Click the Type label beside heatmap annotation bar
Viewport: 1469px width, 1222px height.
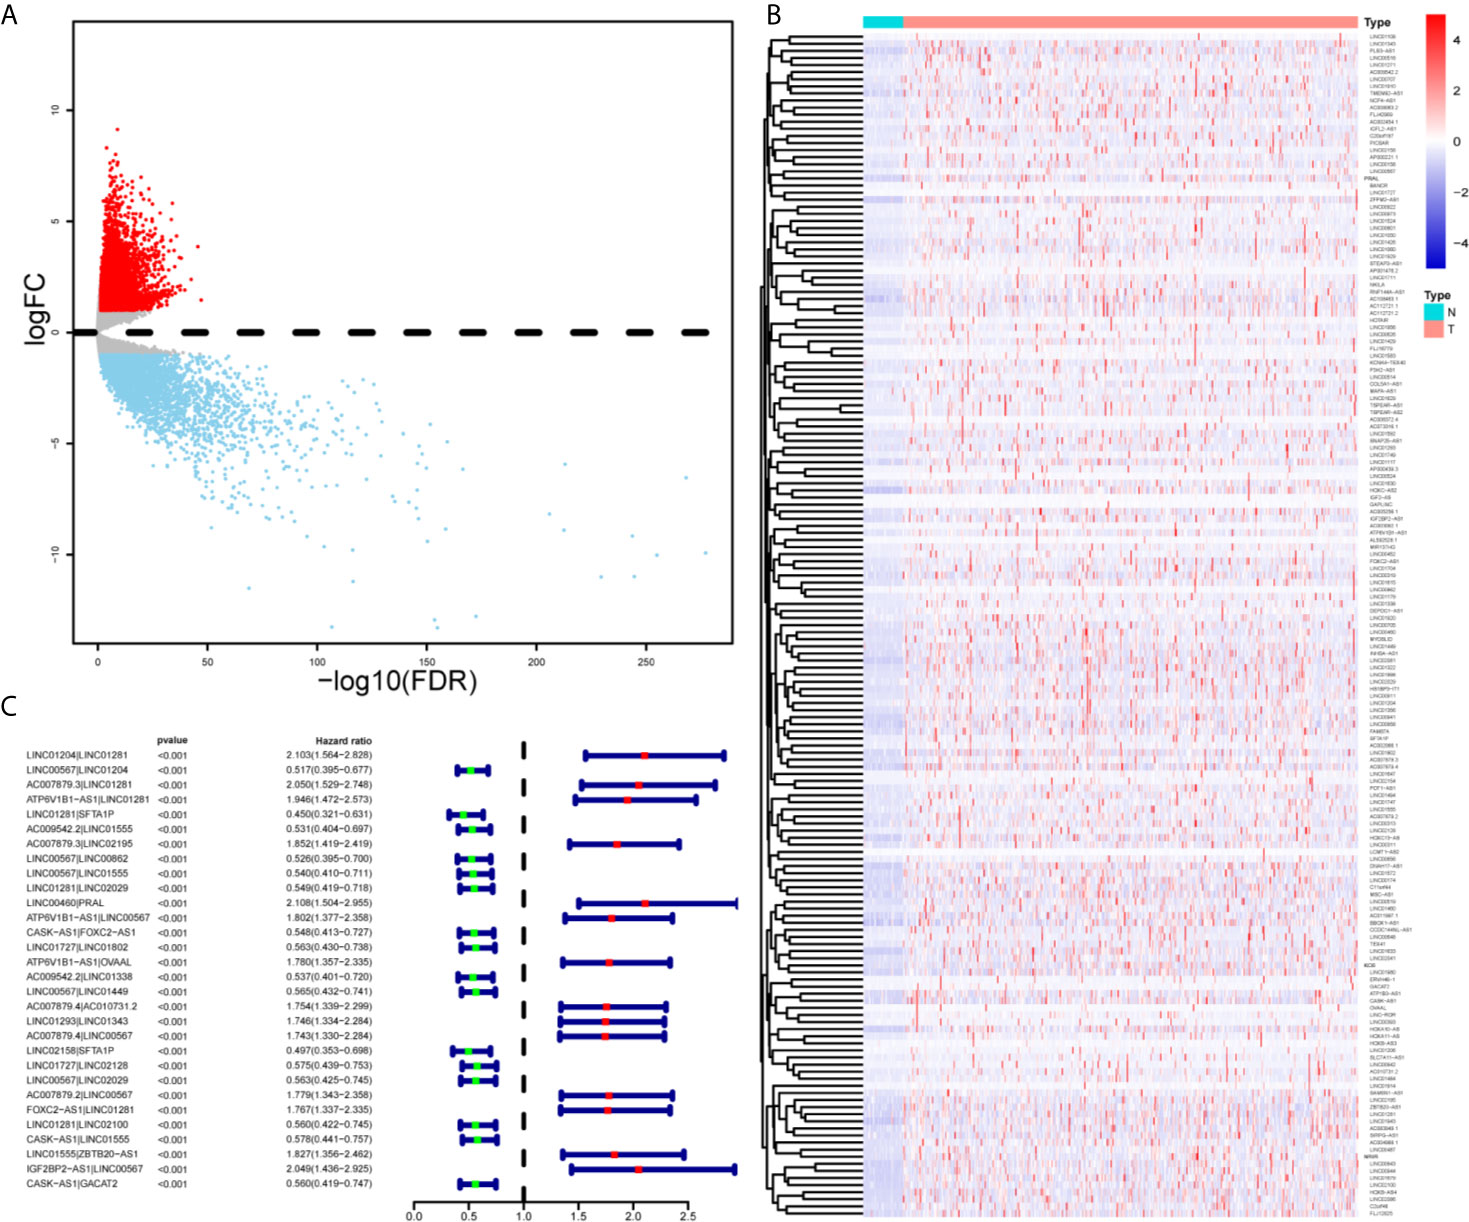coord(1377,22)
